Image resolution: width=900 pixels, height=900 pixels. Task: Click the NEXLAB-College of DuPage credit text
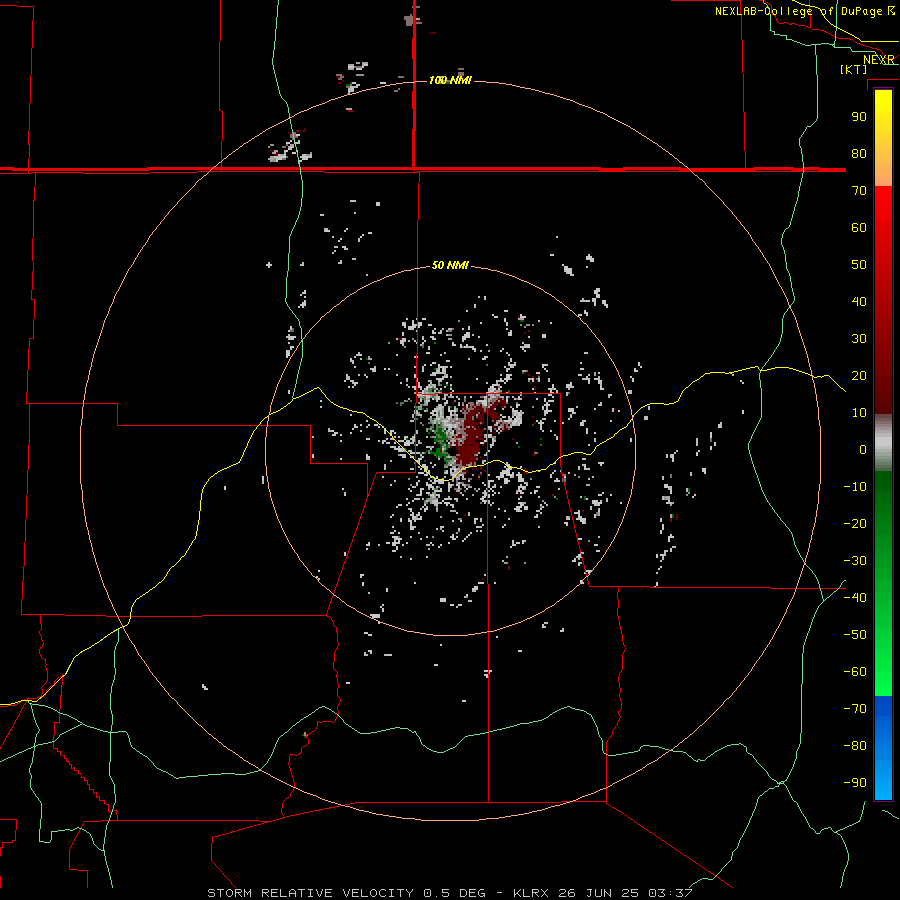804,11
